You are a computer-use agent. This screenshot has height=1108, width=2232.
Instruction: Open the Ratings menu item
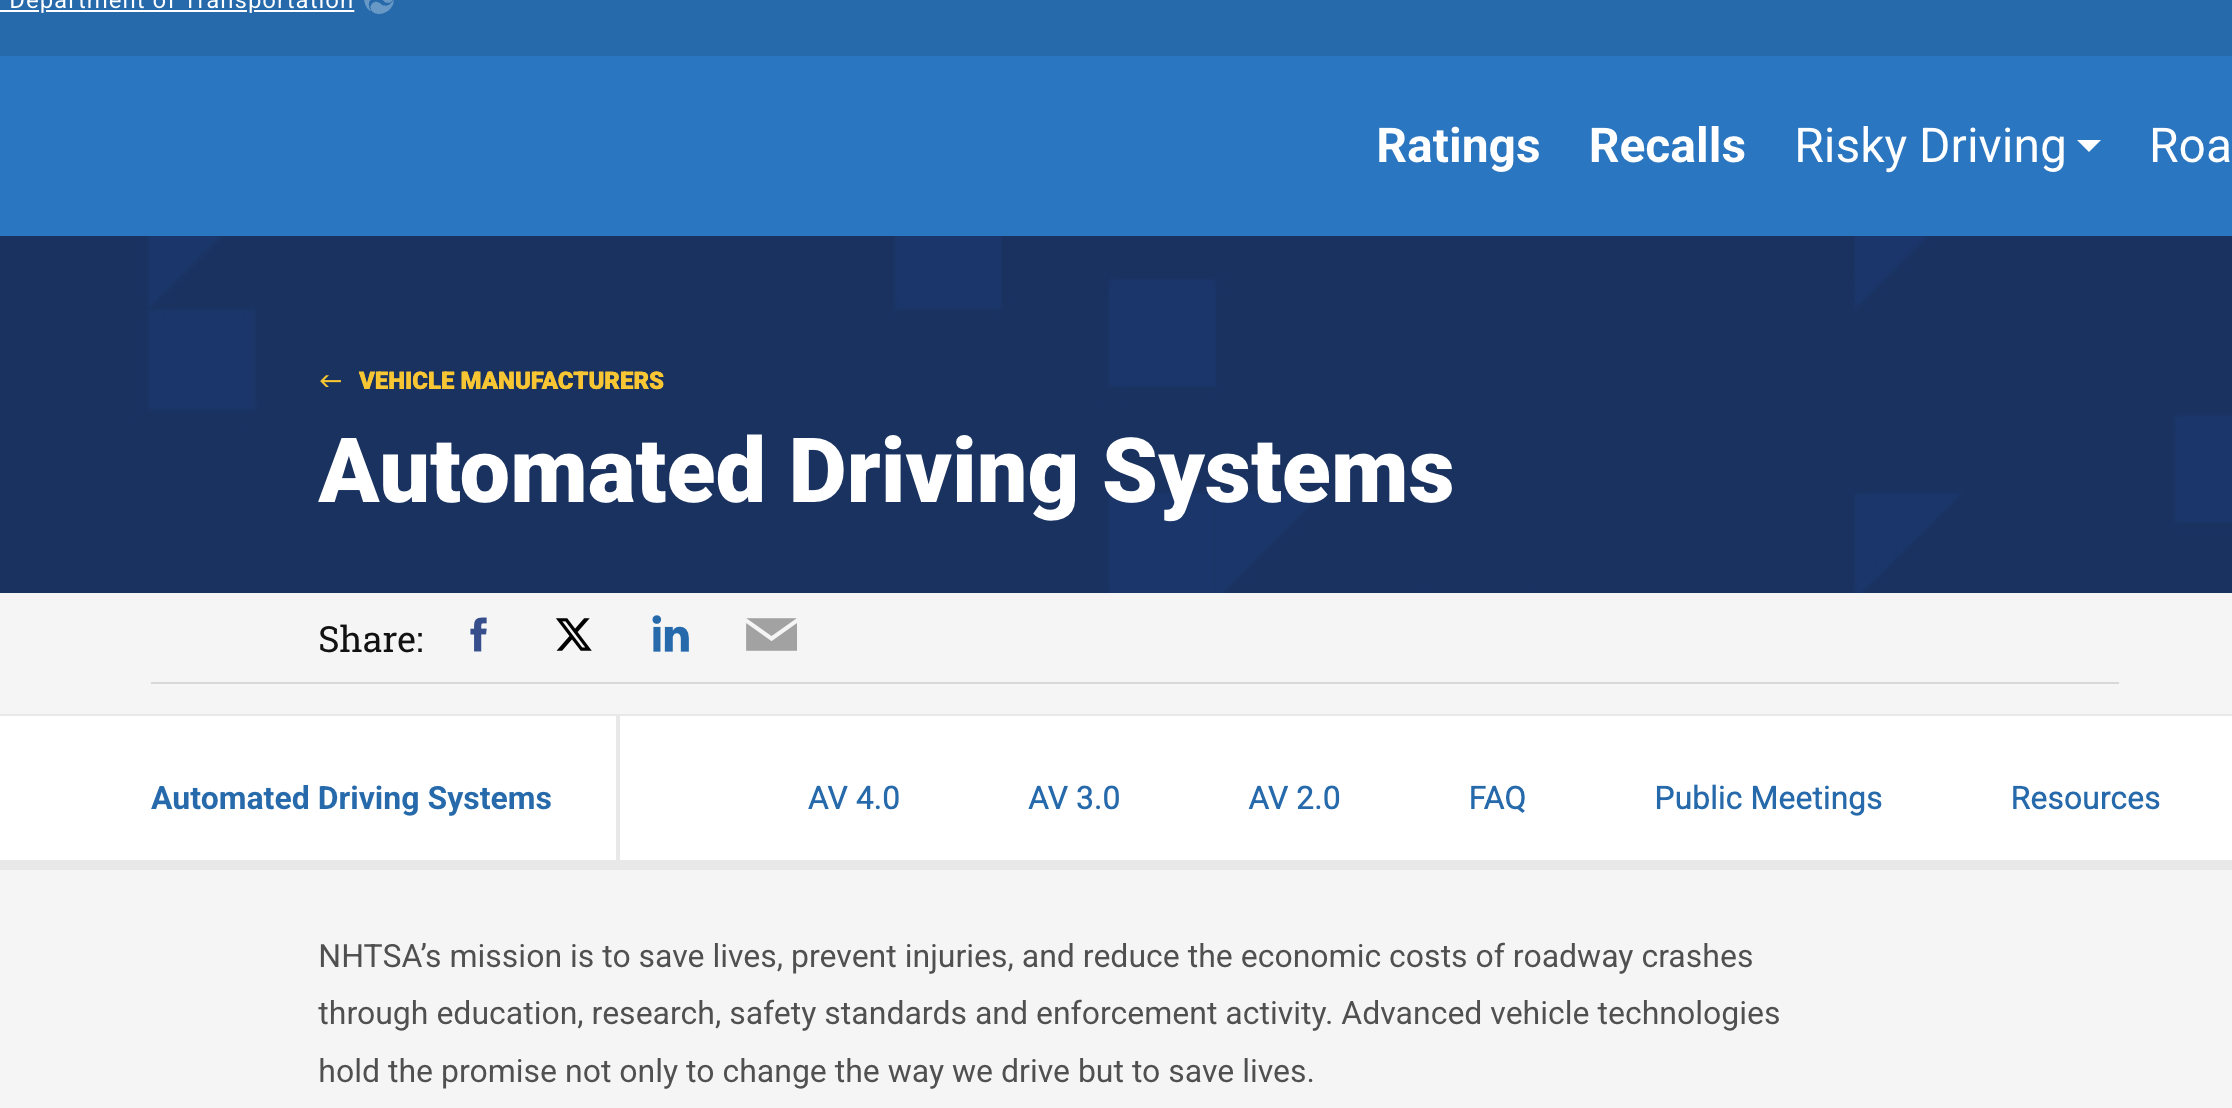pos(1458,146)
